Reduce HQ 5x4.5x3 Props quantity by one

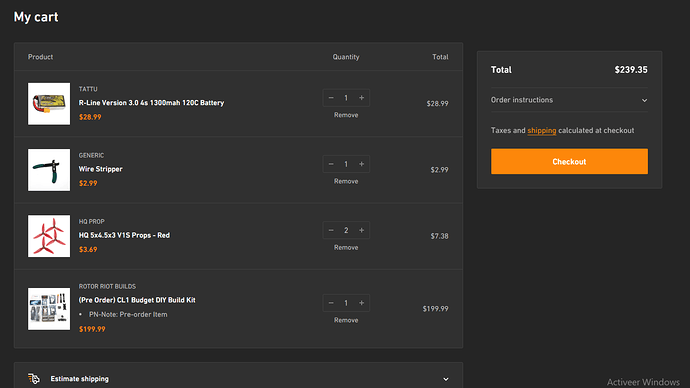pos(331,230)
